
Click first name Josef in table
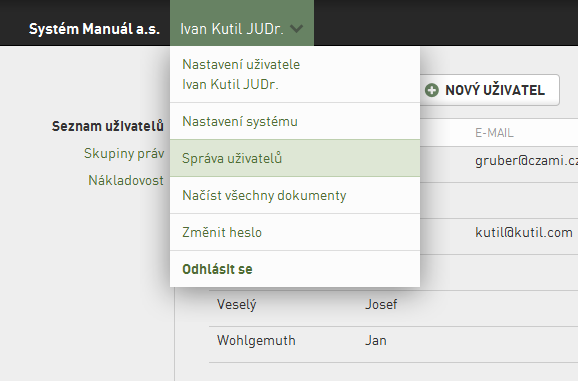(x=381, y=304)
